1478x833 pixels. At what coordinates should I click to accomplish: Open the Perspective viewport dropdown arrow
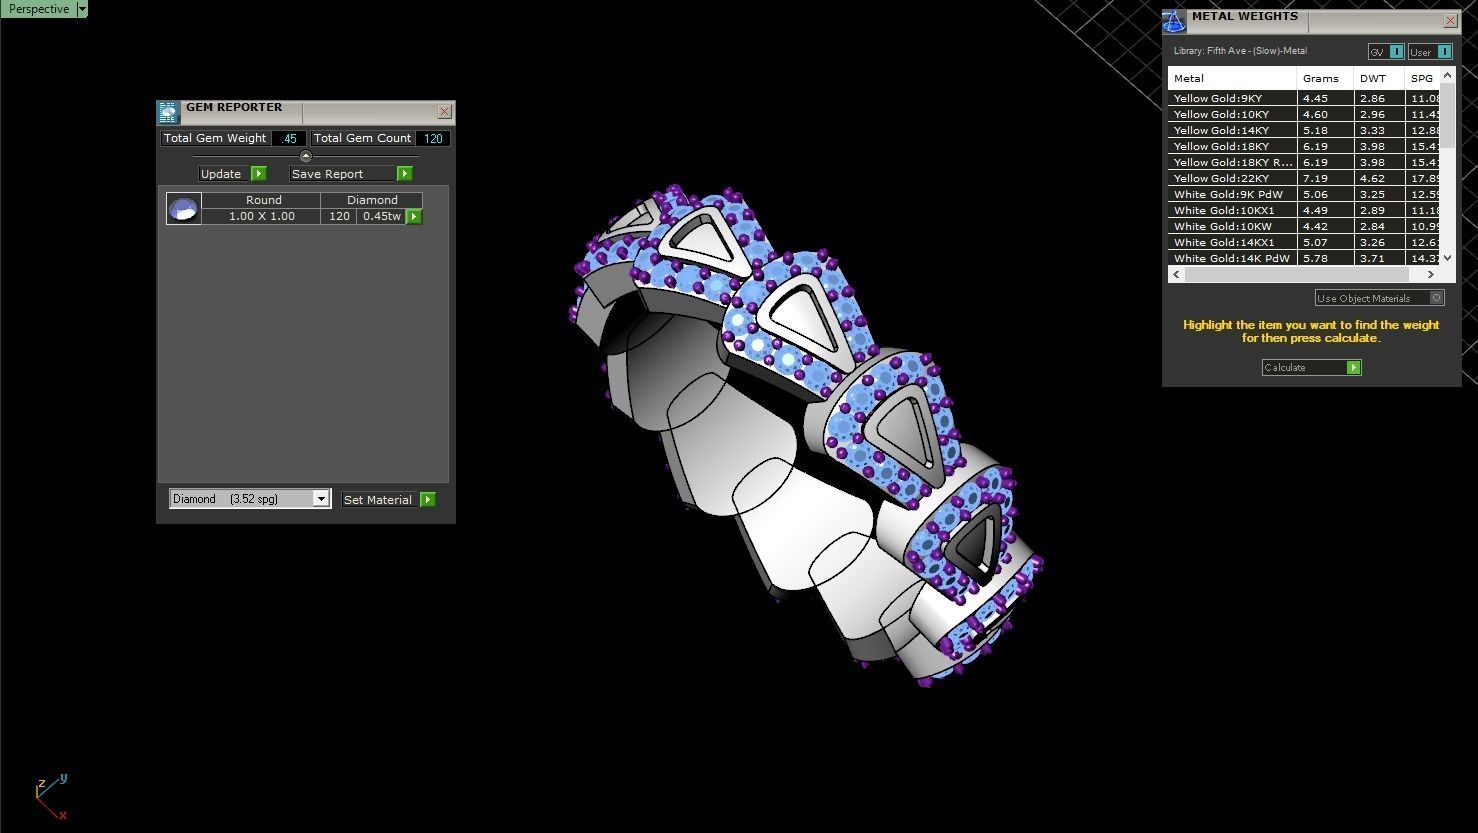point(82,8)
